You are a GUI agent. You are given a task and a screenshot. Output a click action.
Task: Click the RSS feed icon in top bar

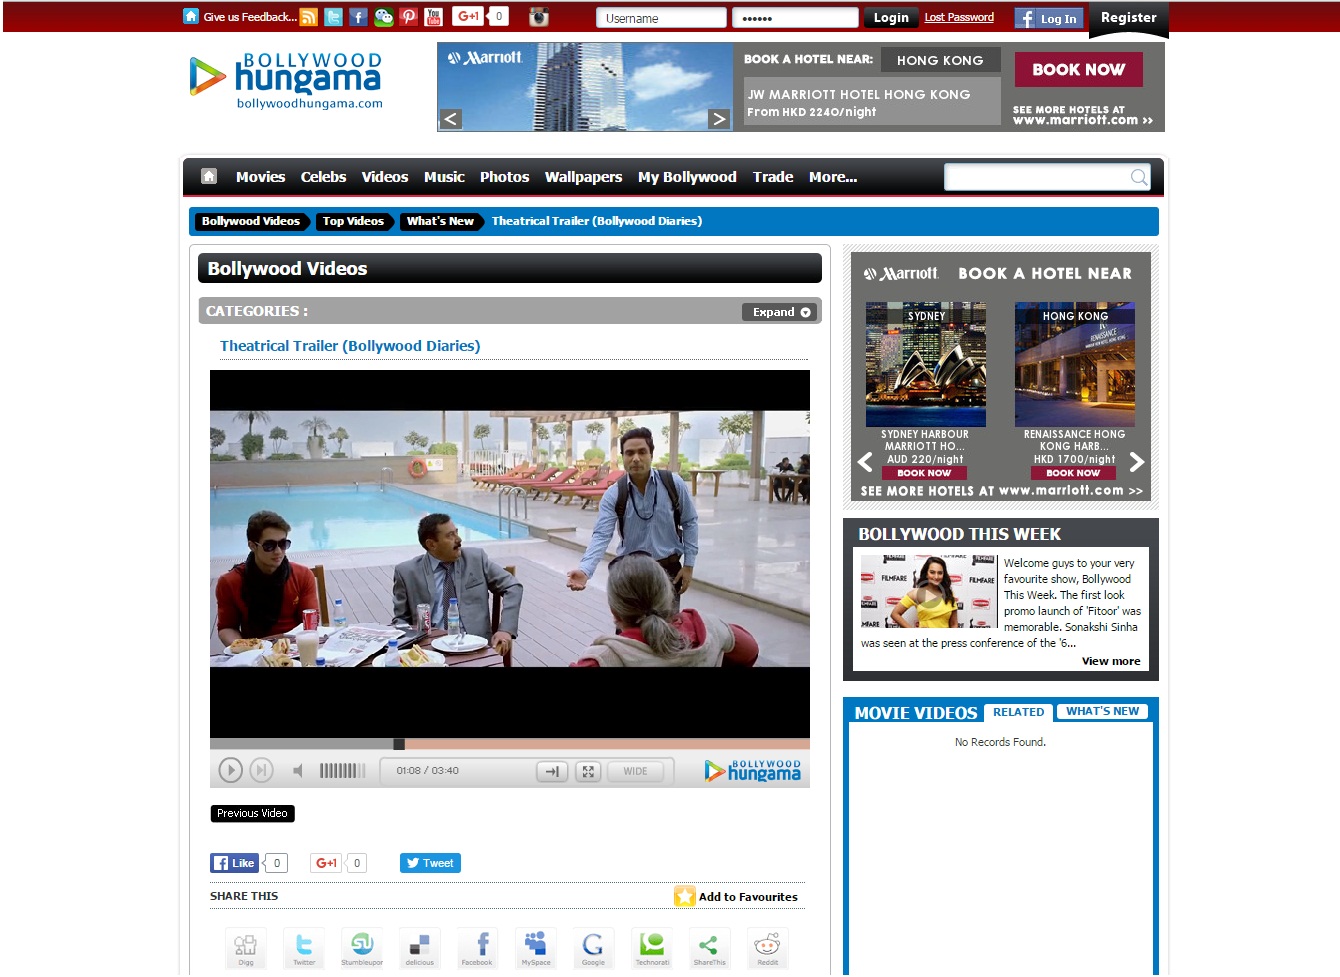309,17
